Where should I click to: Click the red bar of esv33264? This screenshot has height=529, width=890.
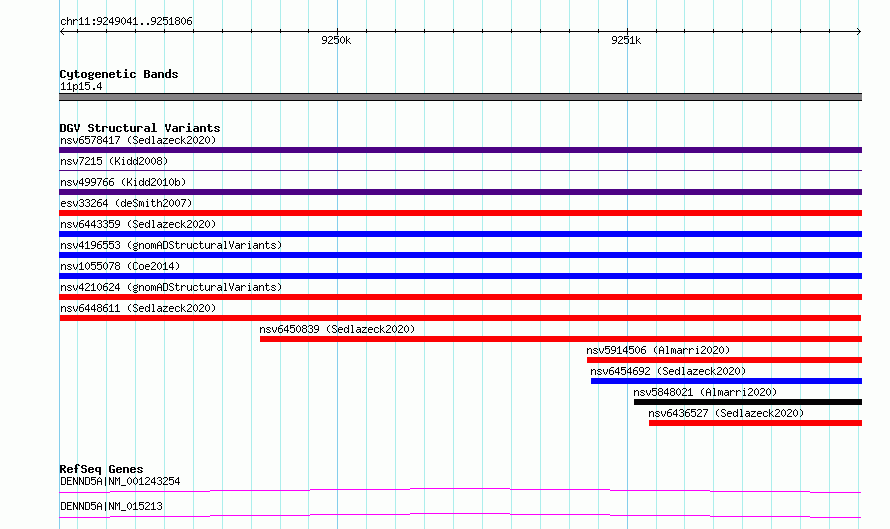pos(460,213)
